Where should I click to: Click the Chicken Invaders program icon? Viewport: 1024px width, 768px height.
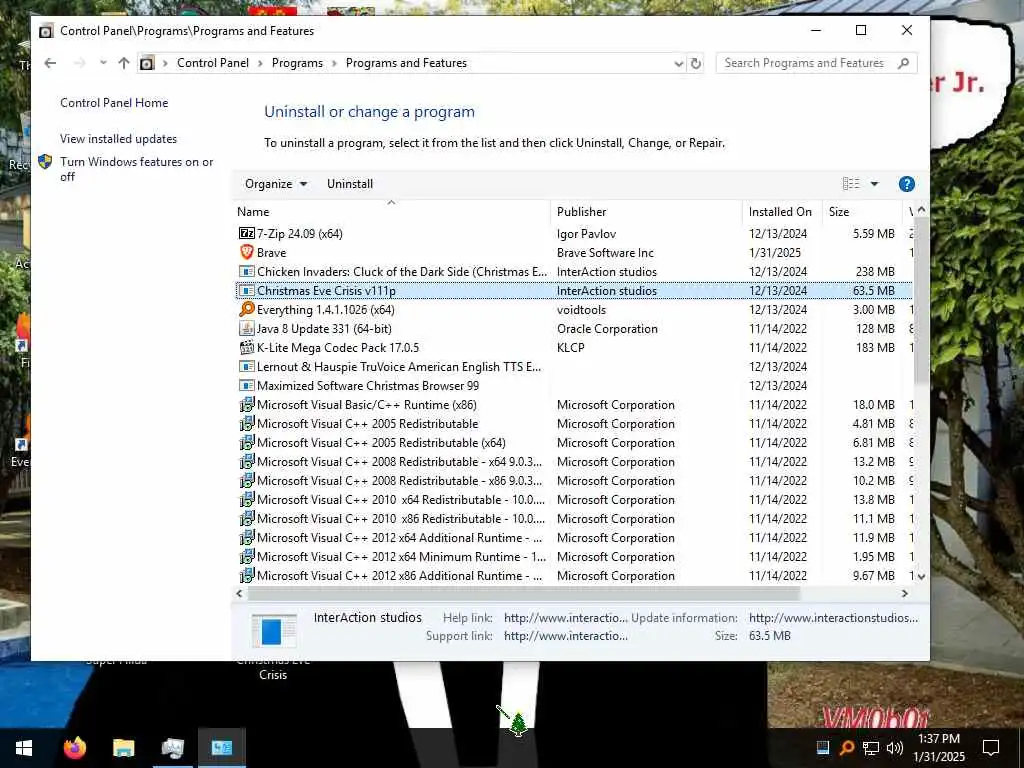pyautogui.click(x=246, y=271)
